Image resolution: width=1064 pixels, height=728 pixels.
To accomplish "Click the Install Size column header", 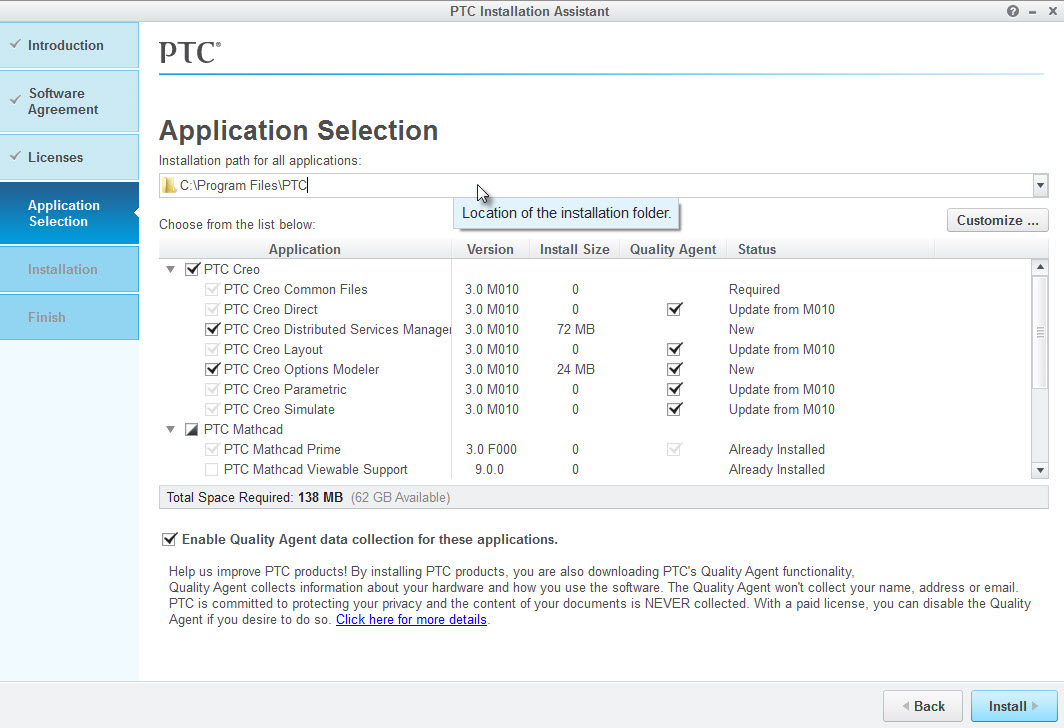I will 574,249.
